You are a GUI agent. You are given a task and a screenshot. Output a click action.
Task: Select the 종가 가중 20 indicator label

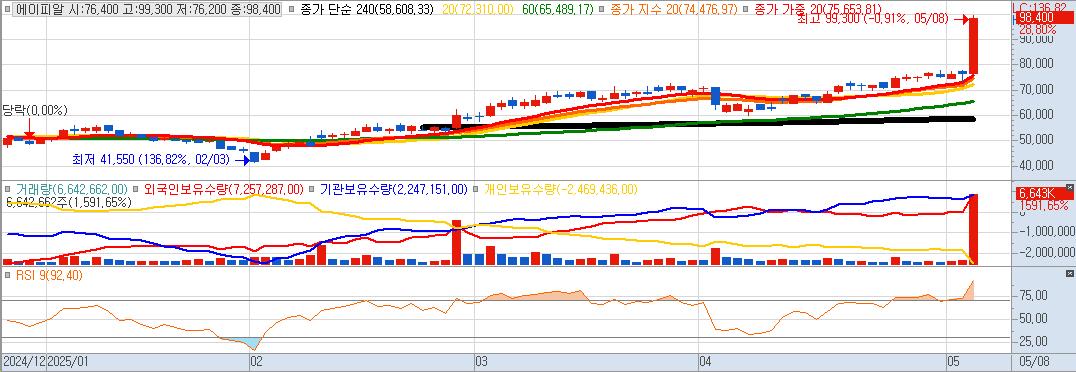818,10
